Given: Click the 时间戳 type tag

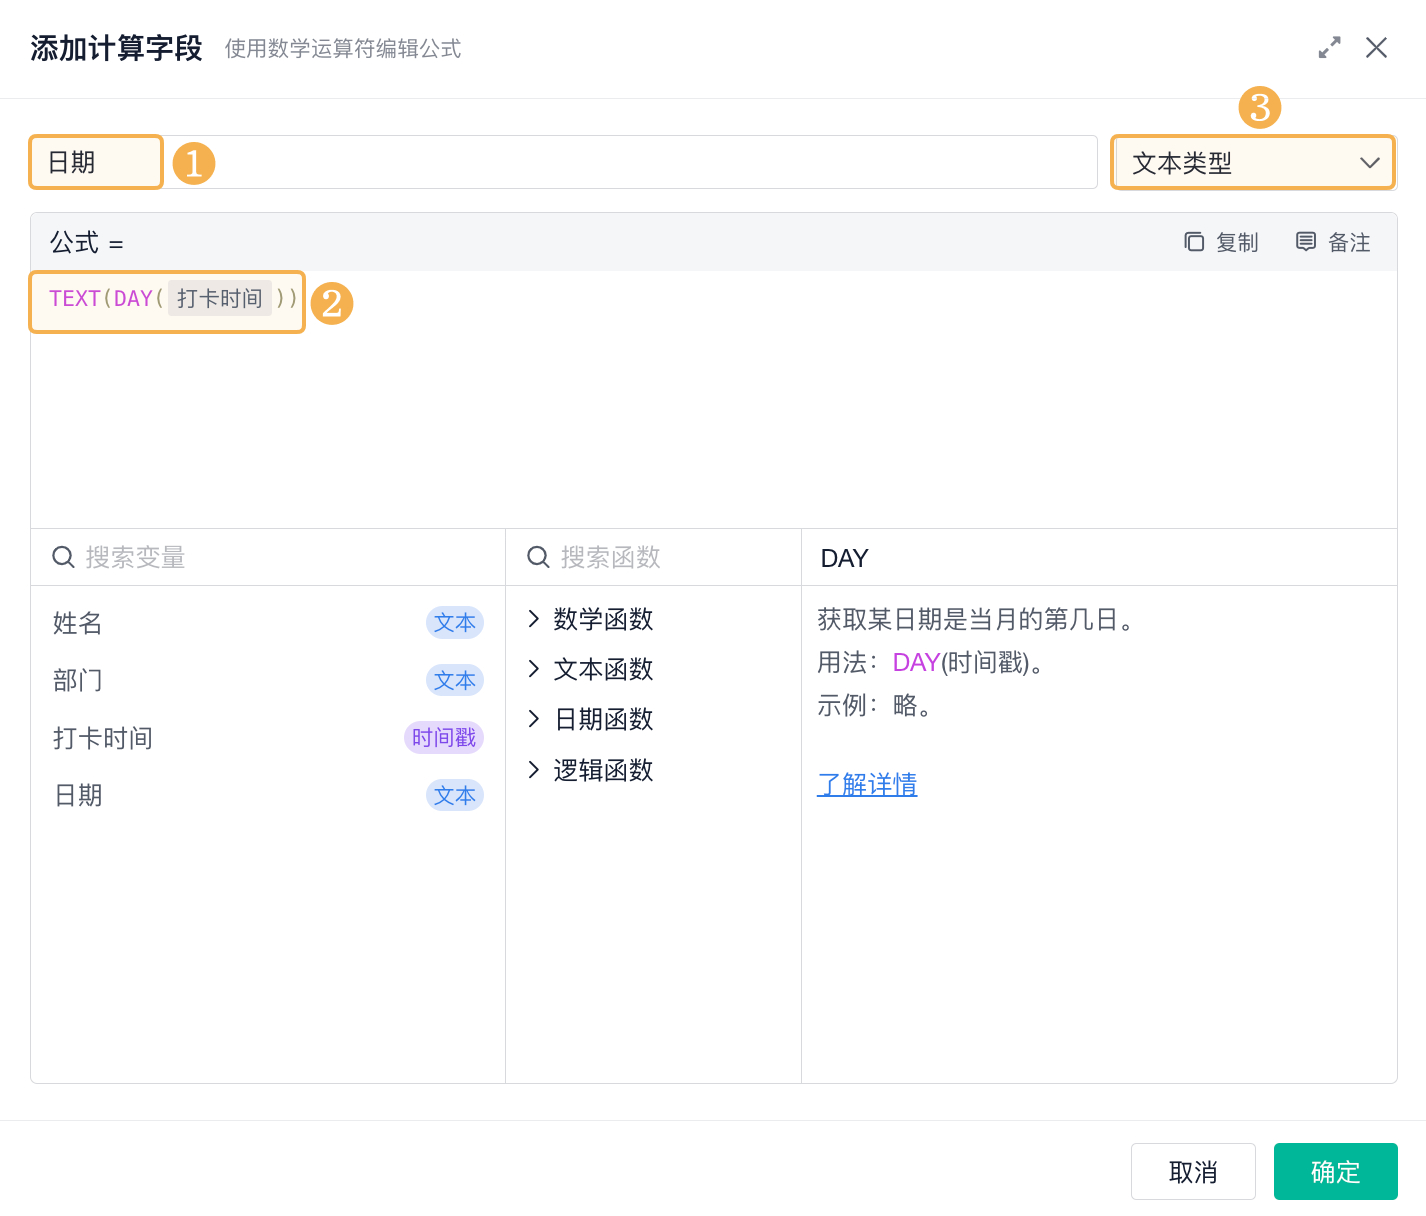Looking at the screenshot, I should 444,738.
